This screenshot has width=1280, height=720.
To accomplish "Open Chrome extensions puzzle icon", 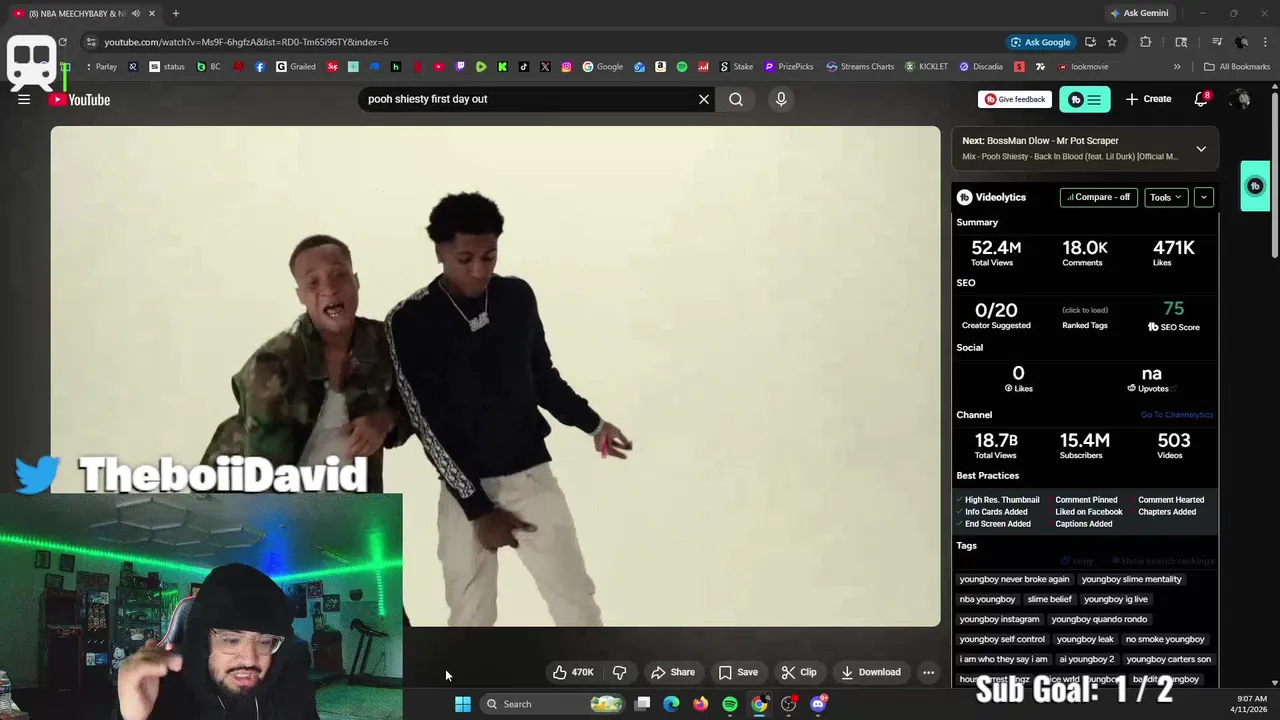I will coord(1146,42).
